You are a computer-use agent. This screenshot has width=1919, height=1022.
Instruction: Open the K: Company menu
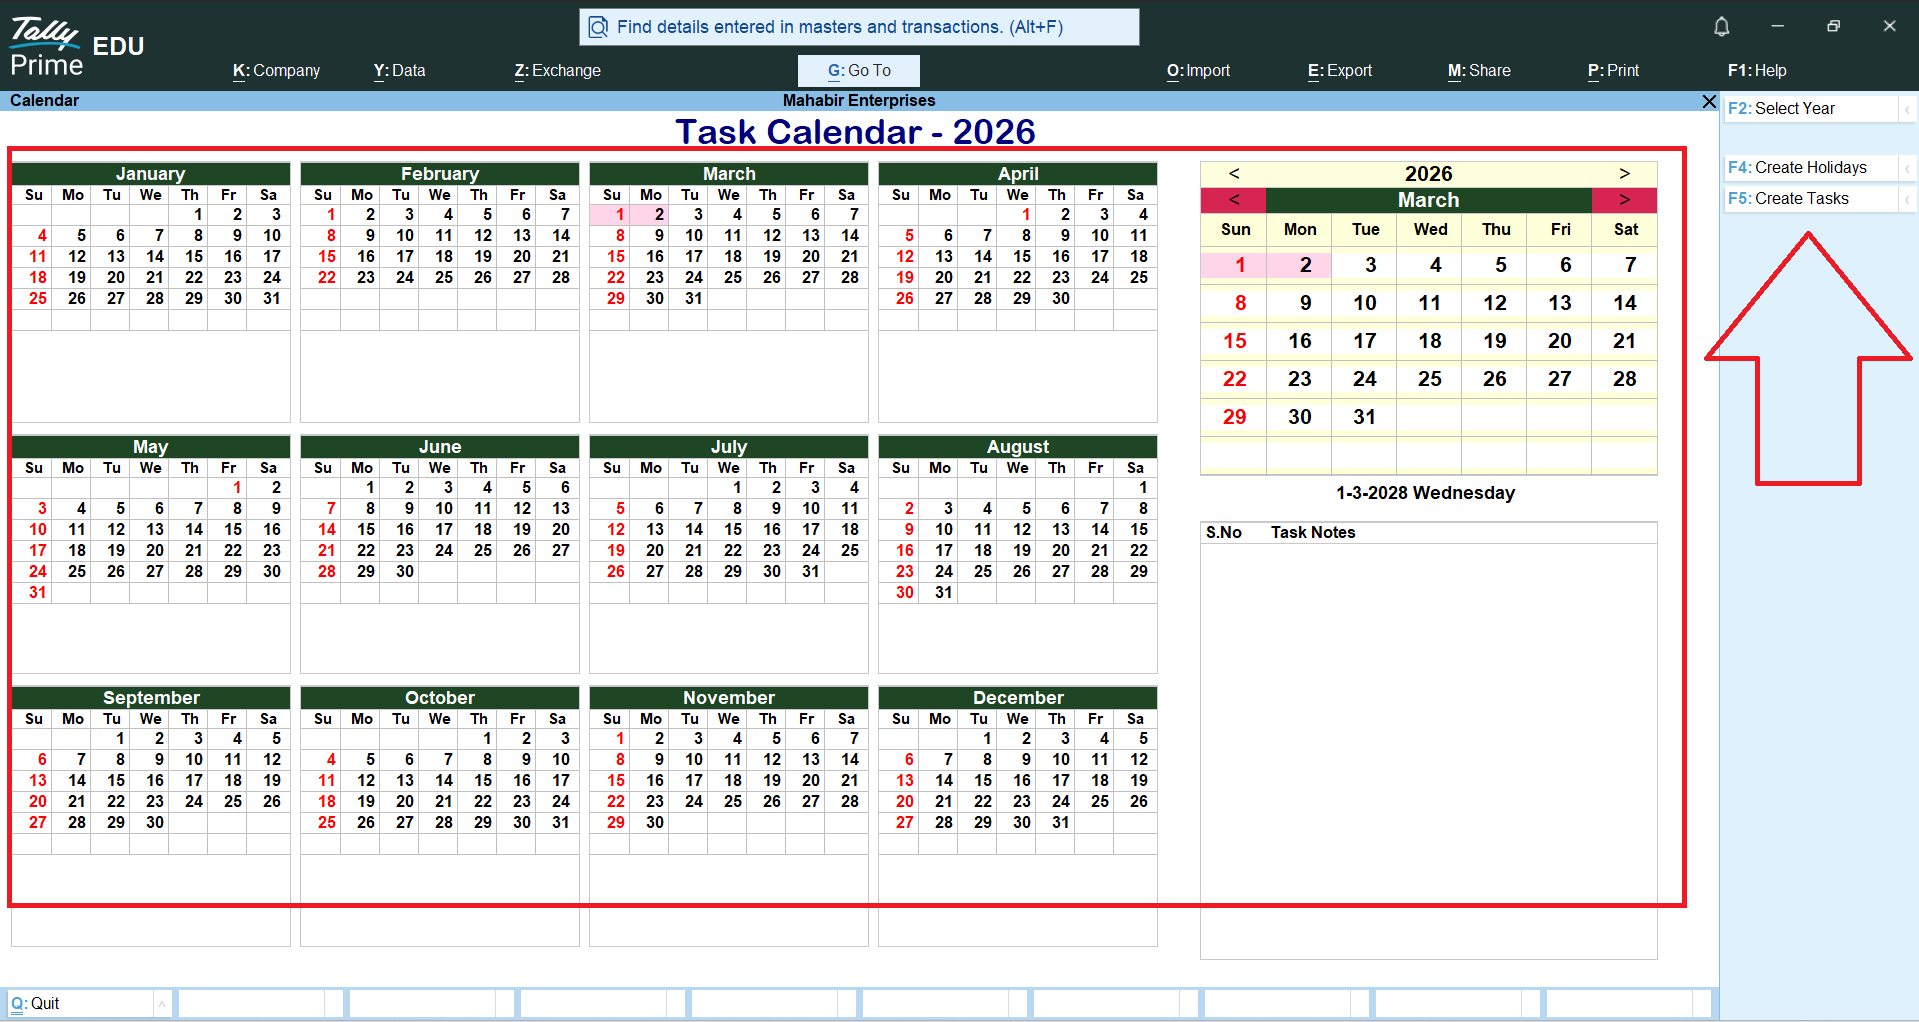[276, 71]
